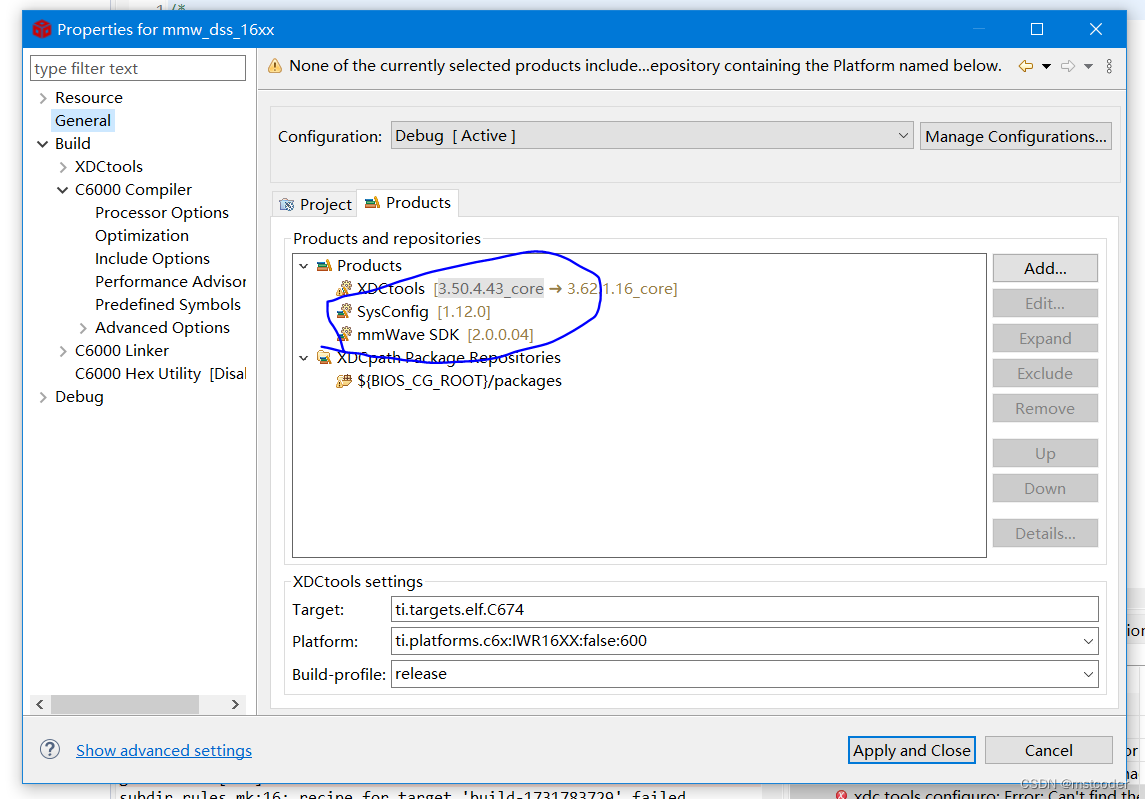Image resolution: width=1145 pixels, height=799 pixels.
Task: Open Show advanced settings link
Action: tap(164, 750)
